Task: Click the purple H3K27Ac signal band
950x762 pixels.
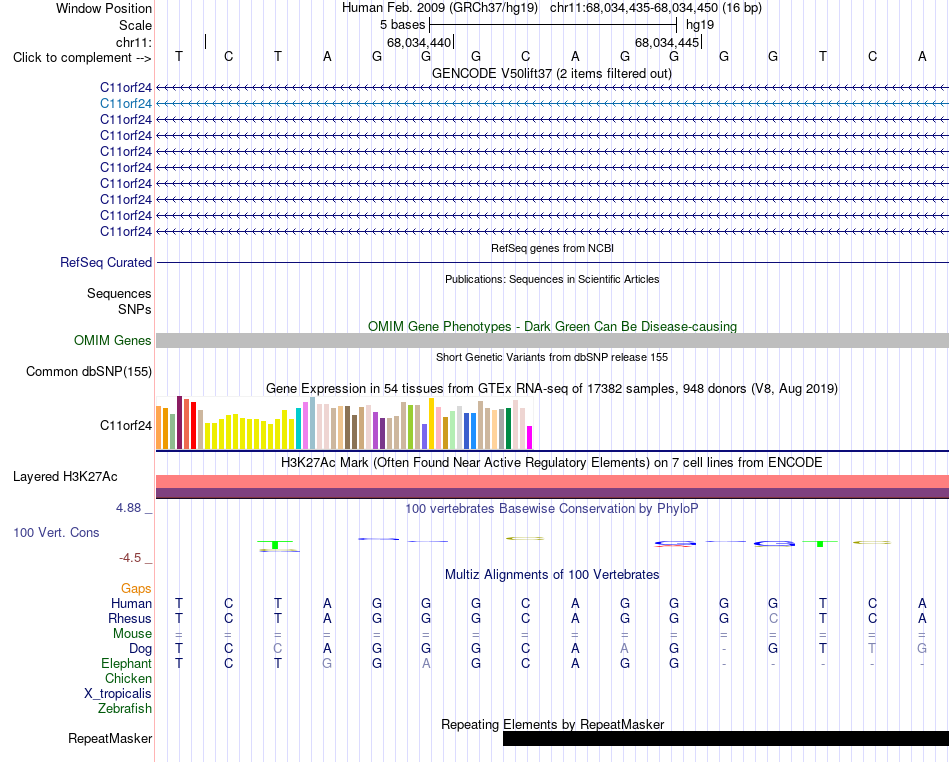Action: 552,493
